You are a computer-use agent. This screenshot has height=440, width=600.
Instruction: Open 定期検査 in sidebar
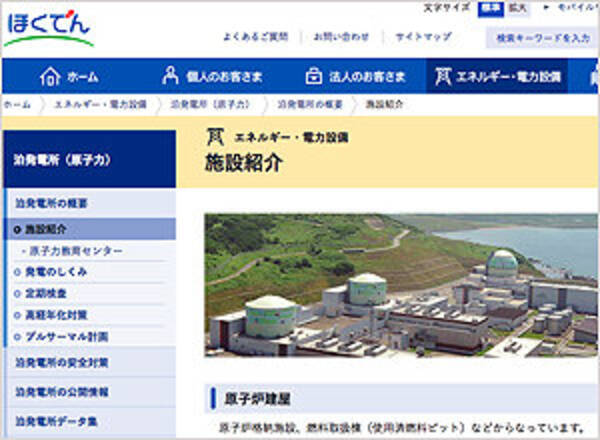[x=46, y=293]
